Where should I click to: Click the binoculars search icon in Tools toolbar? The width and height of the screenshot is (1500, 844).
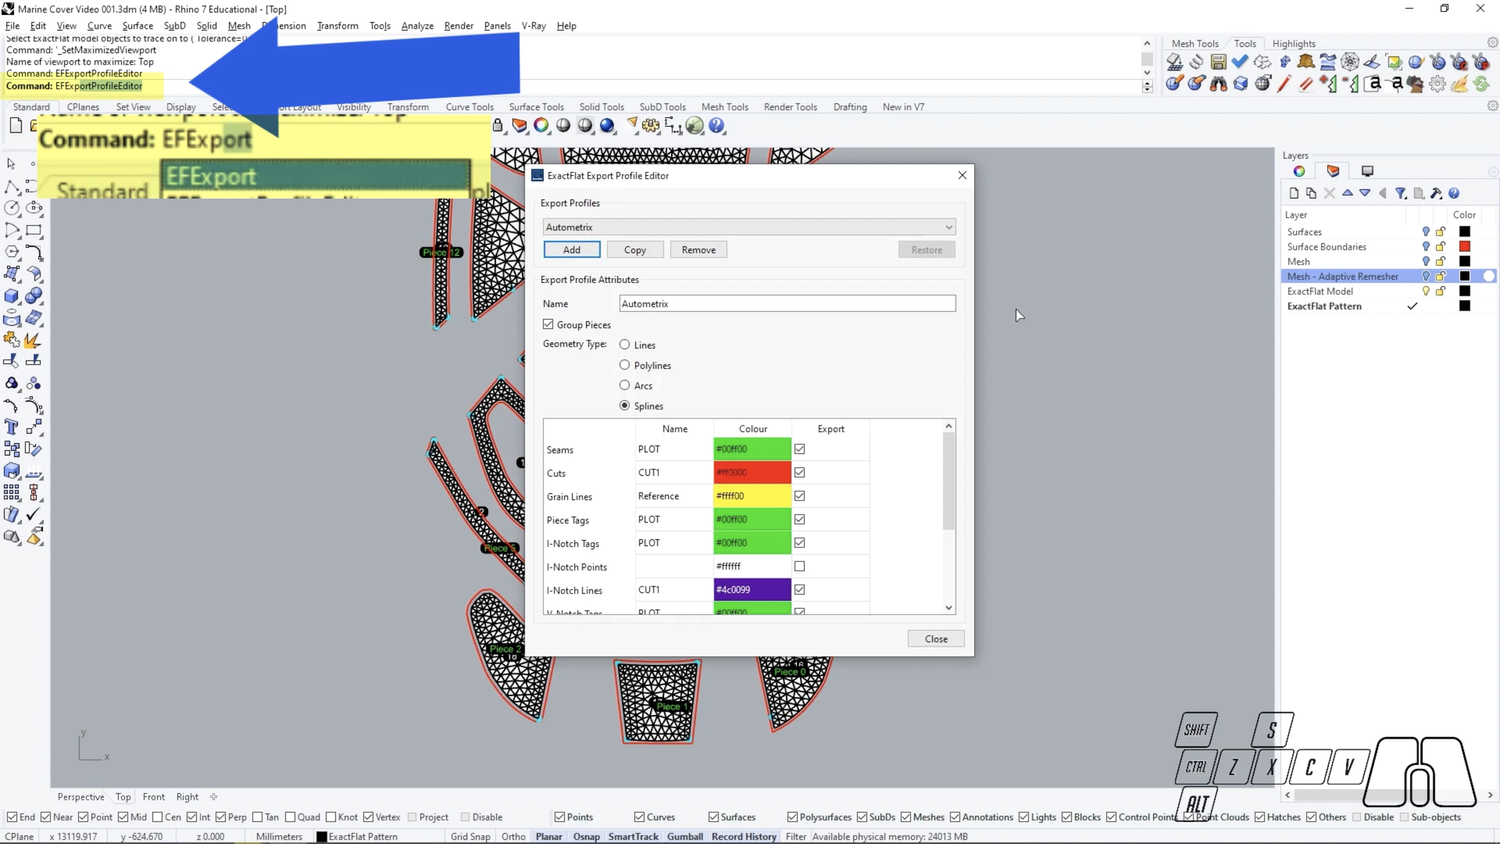coord(1218,83)
